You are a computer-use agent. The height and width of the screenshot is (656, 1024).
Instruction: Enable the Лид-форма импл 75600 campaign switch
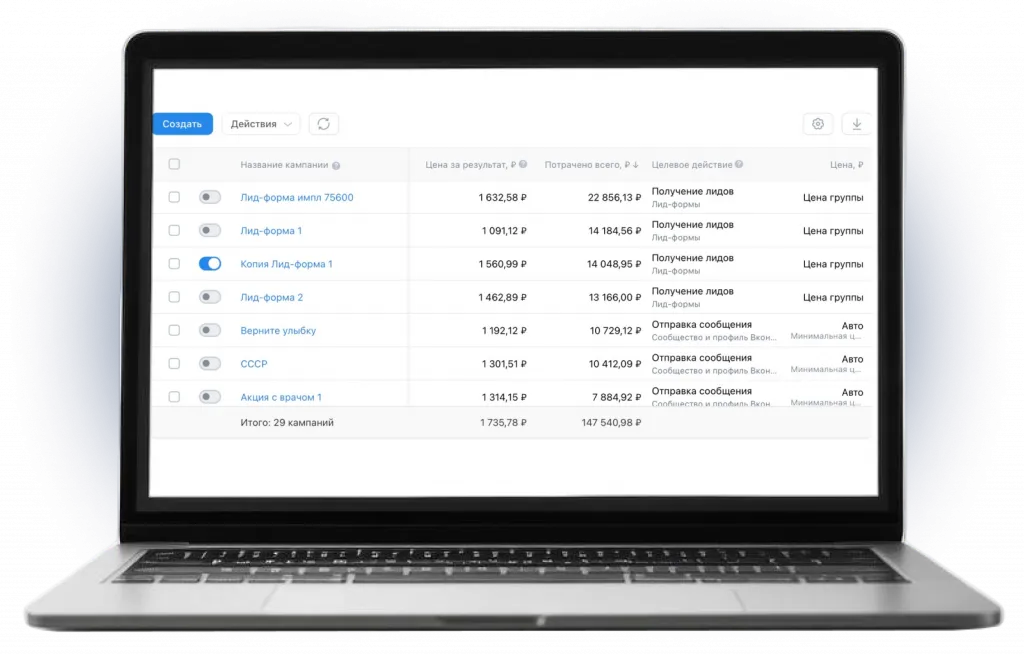210,197
